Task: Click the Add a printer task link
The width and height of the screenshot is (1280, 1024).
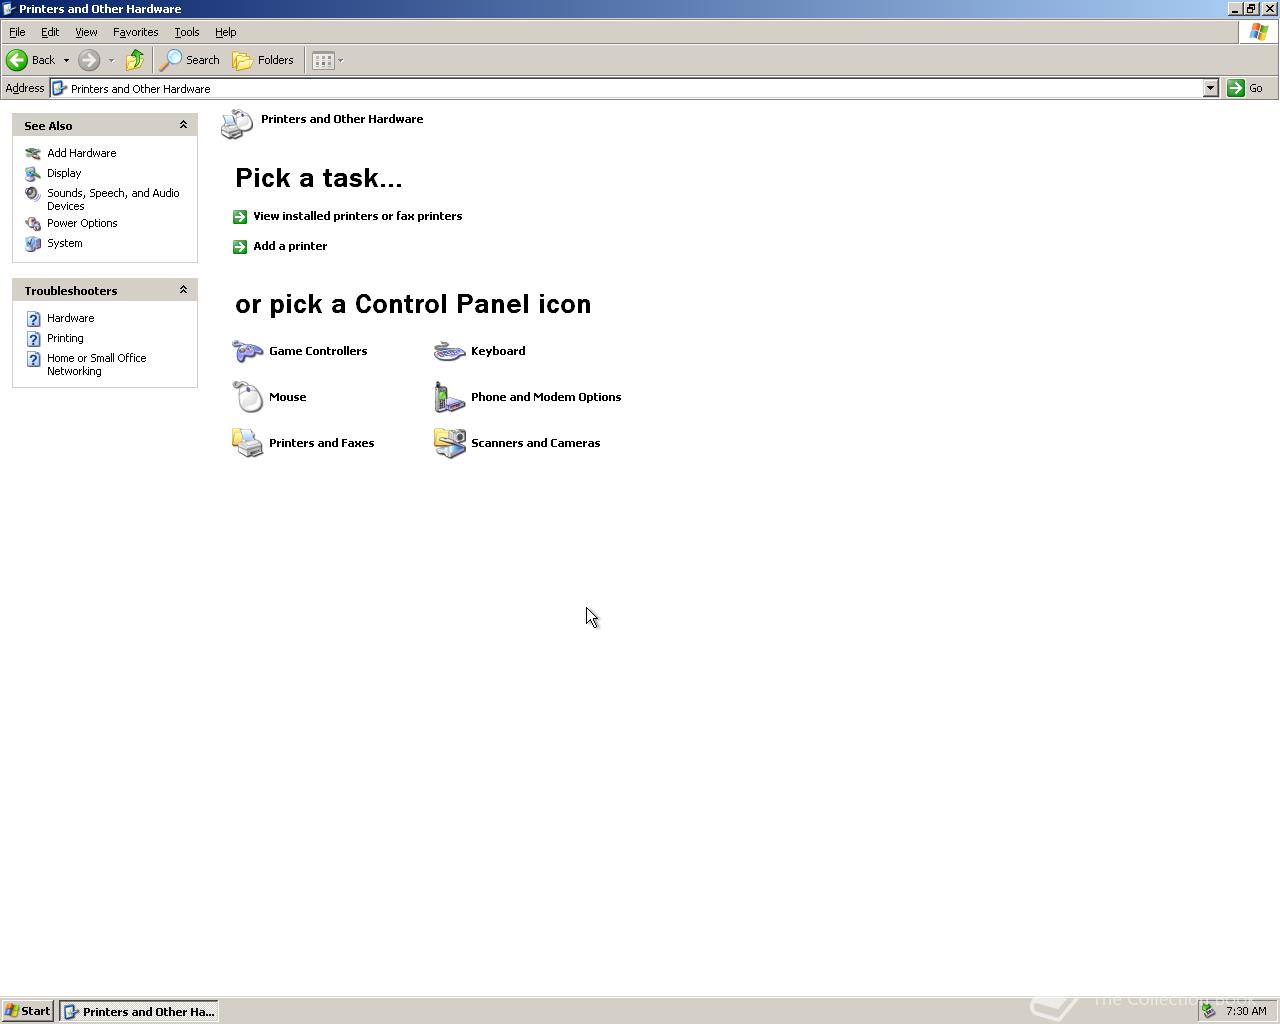Action: click(290, 246)
